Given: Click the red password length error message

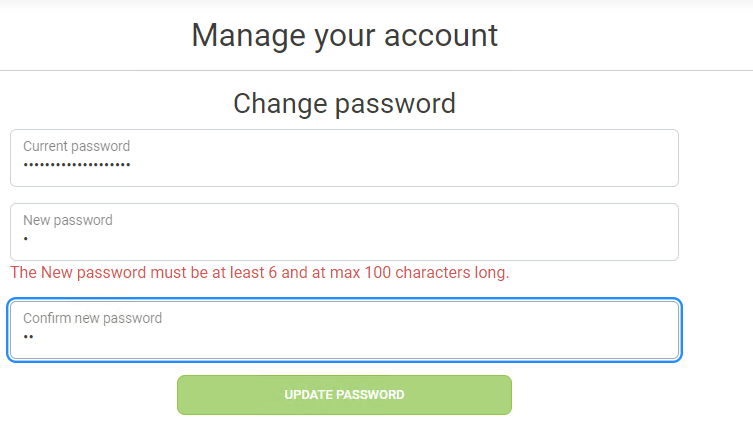Looking at the screenshot, I should pos(259,272).
